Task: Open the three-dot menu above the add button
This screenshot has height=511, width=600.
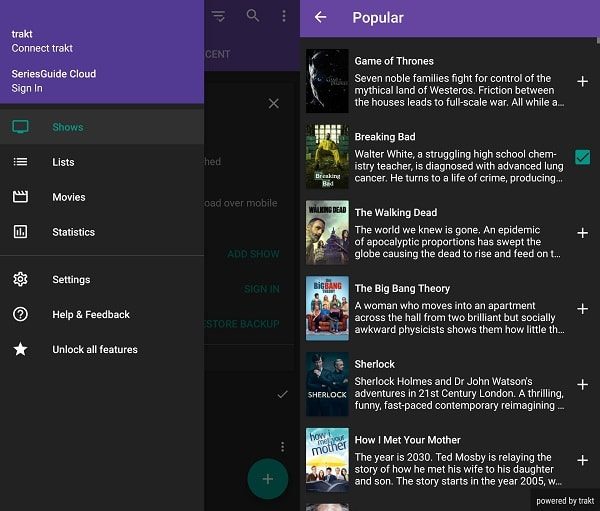Action: pyautogui.click(x=282, y=447)
